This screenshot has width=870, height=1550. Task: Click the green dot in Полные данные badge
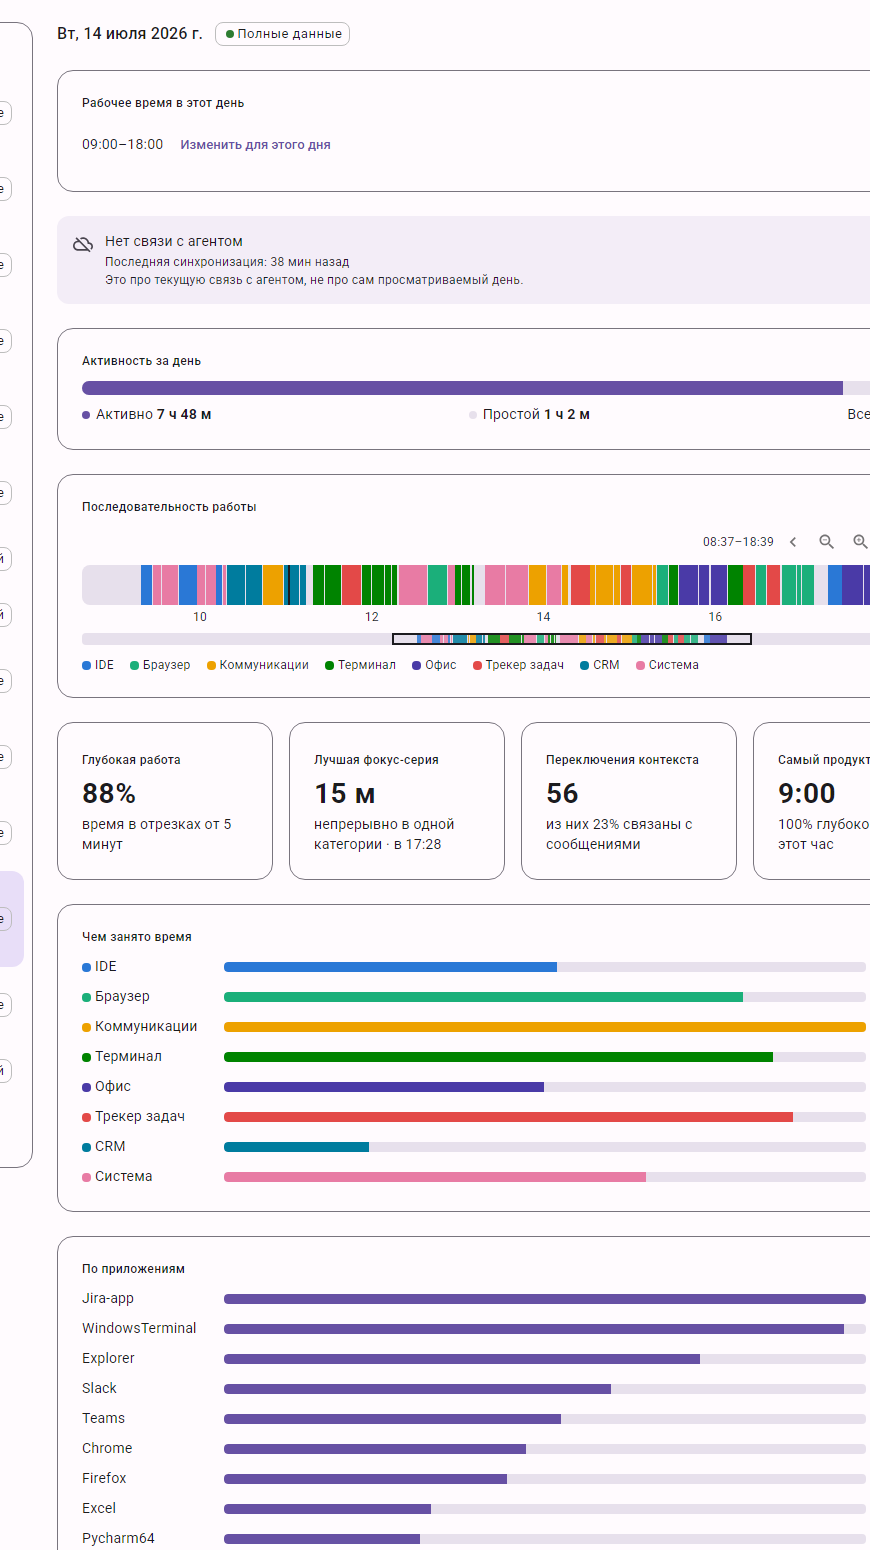coord(230,34)
